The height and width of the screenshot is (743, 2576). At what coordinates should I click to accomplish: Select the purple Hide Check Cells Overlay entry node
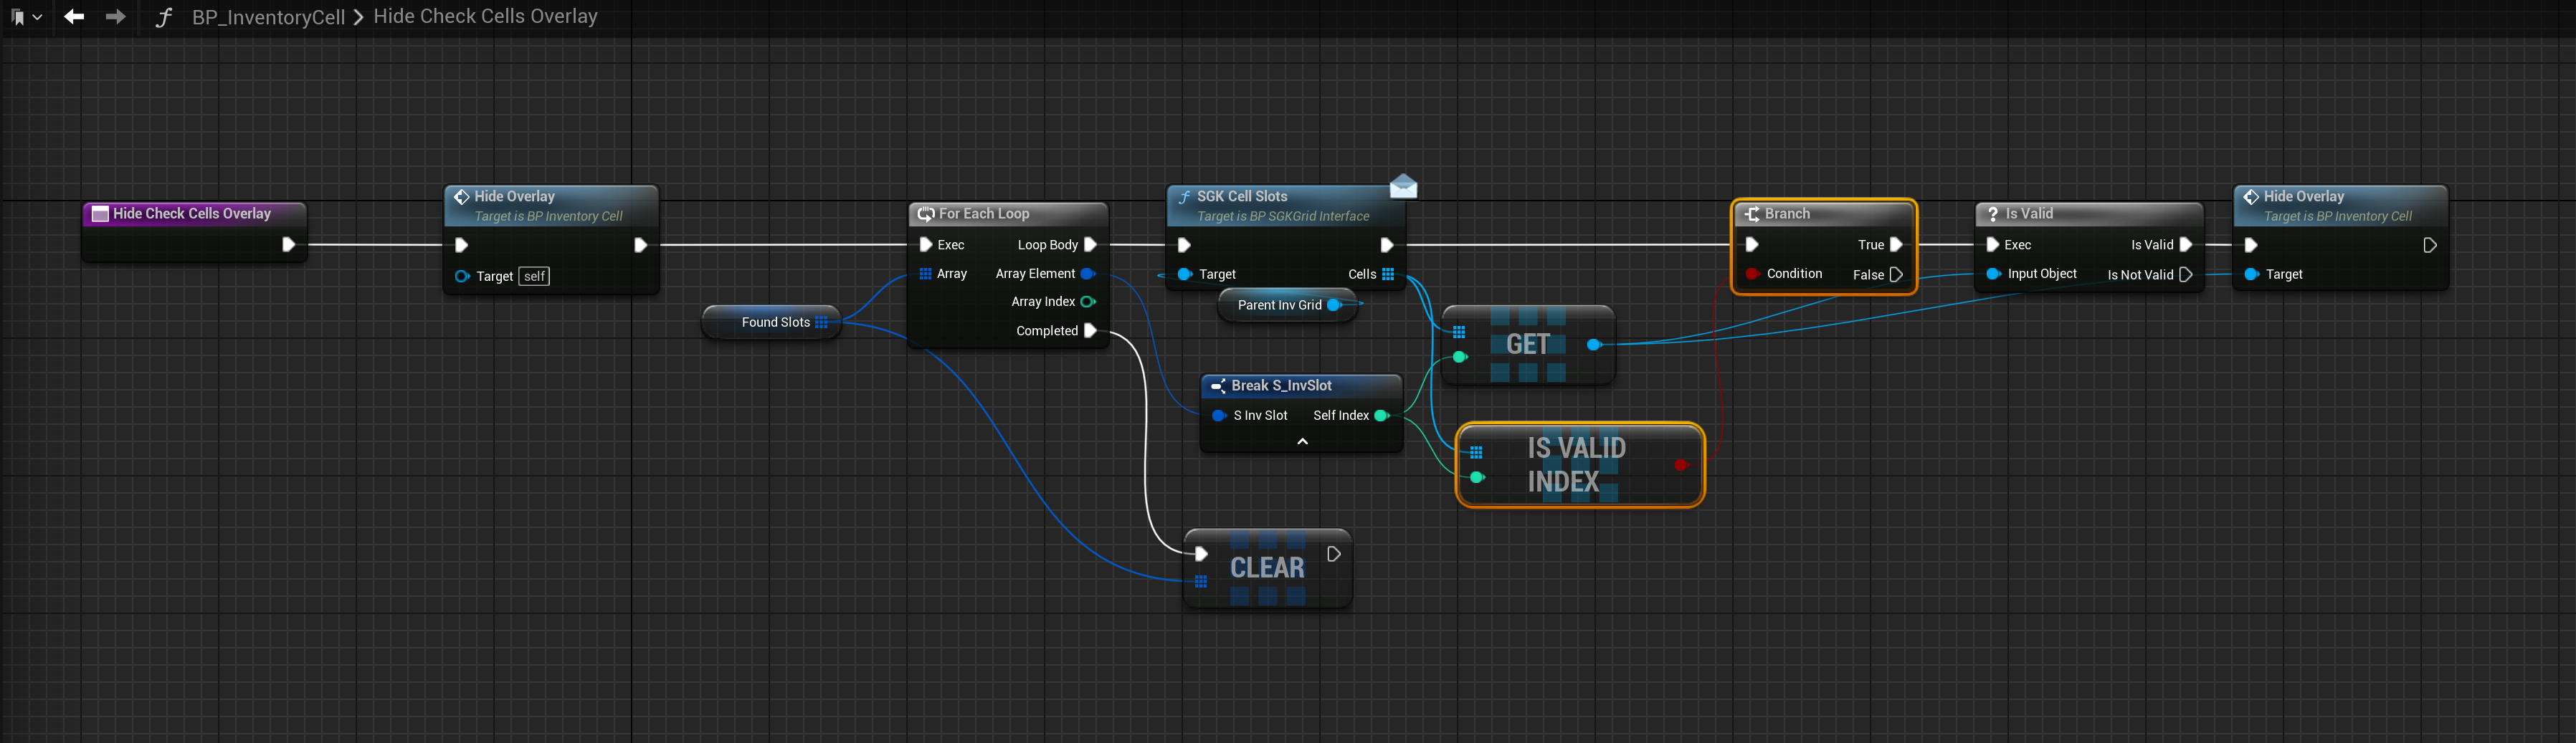pos(192,214)
